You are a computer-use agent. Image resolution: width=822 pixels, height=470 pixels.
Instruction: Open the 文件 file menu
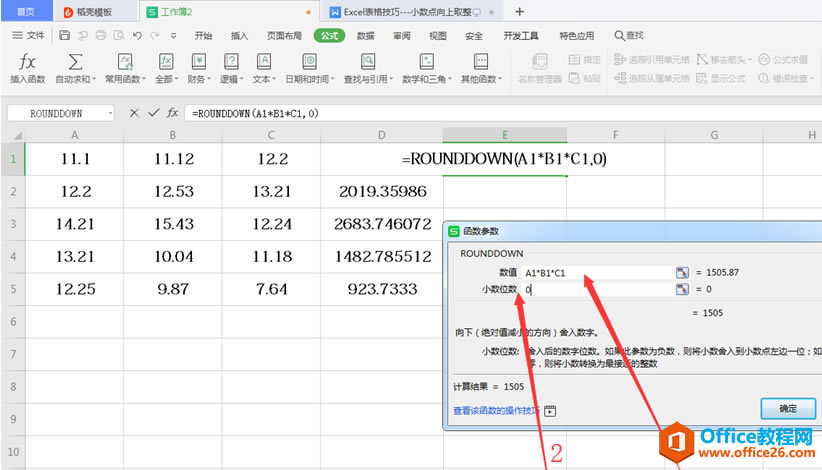[29, 35]
